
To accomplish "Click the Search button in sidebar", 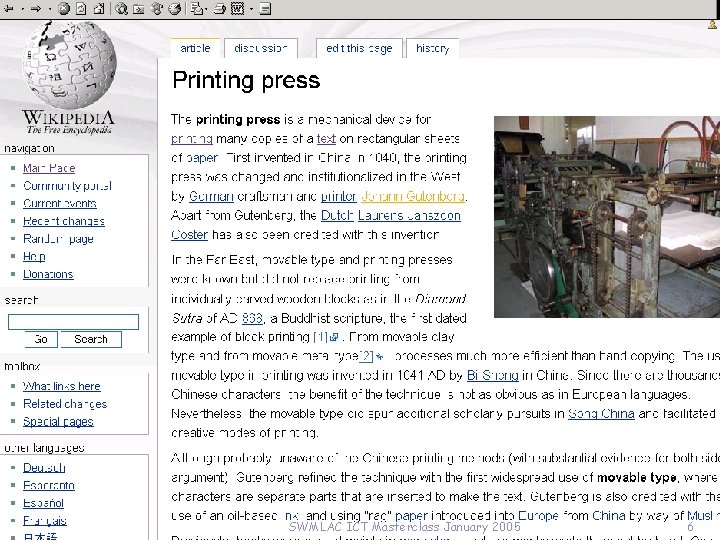I will tap(91, 339).
